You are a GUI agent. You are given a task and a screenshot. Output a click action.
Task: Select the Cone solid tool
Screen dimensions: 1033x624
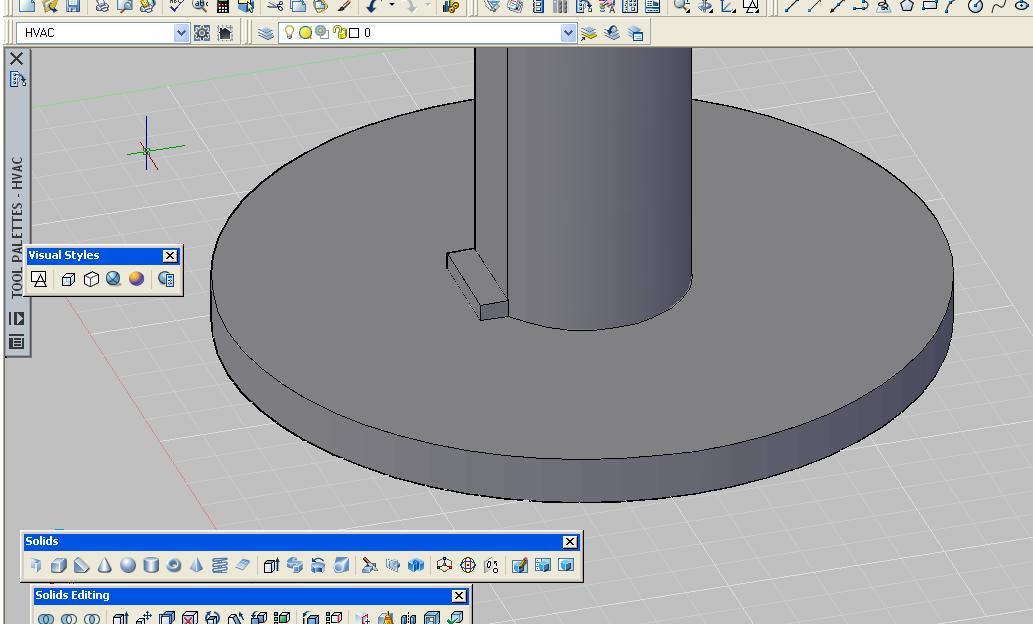pos(105,566)
